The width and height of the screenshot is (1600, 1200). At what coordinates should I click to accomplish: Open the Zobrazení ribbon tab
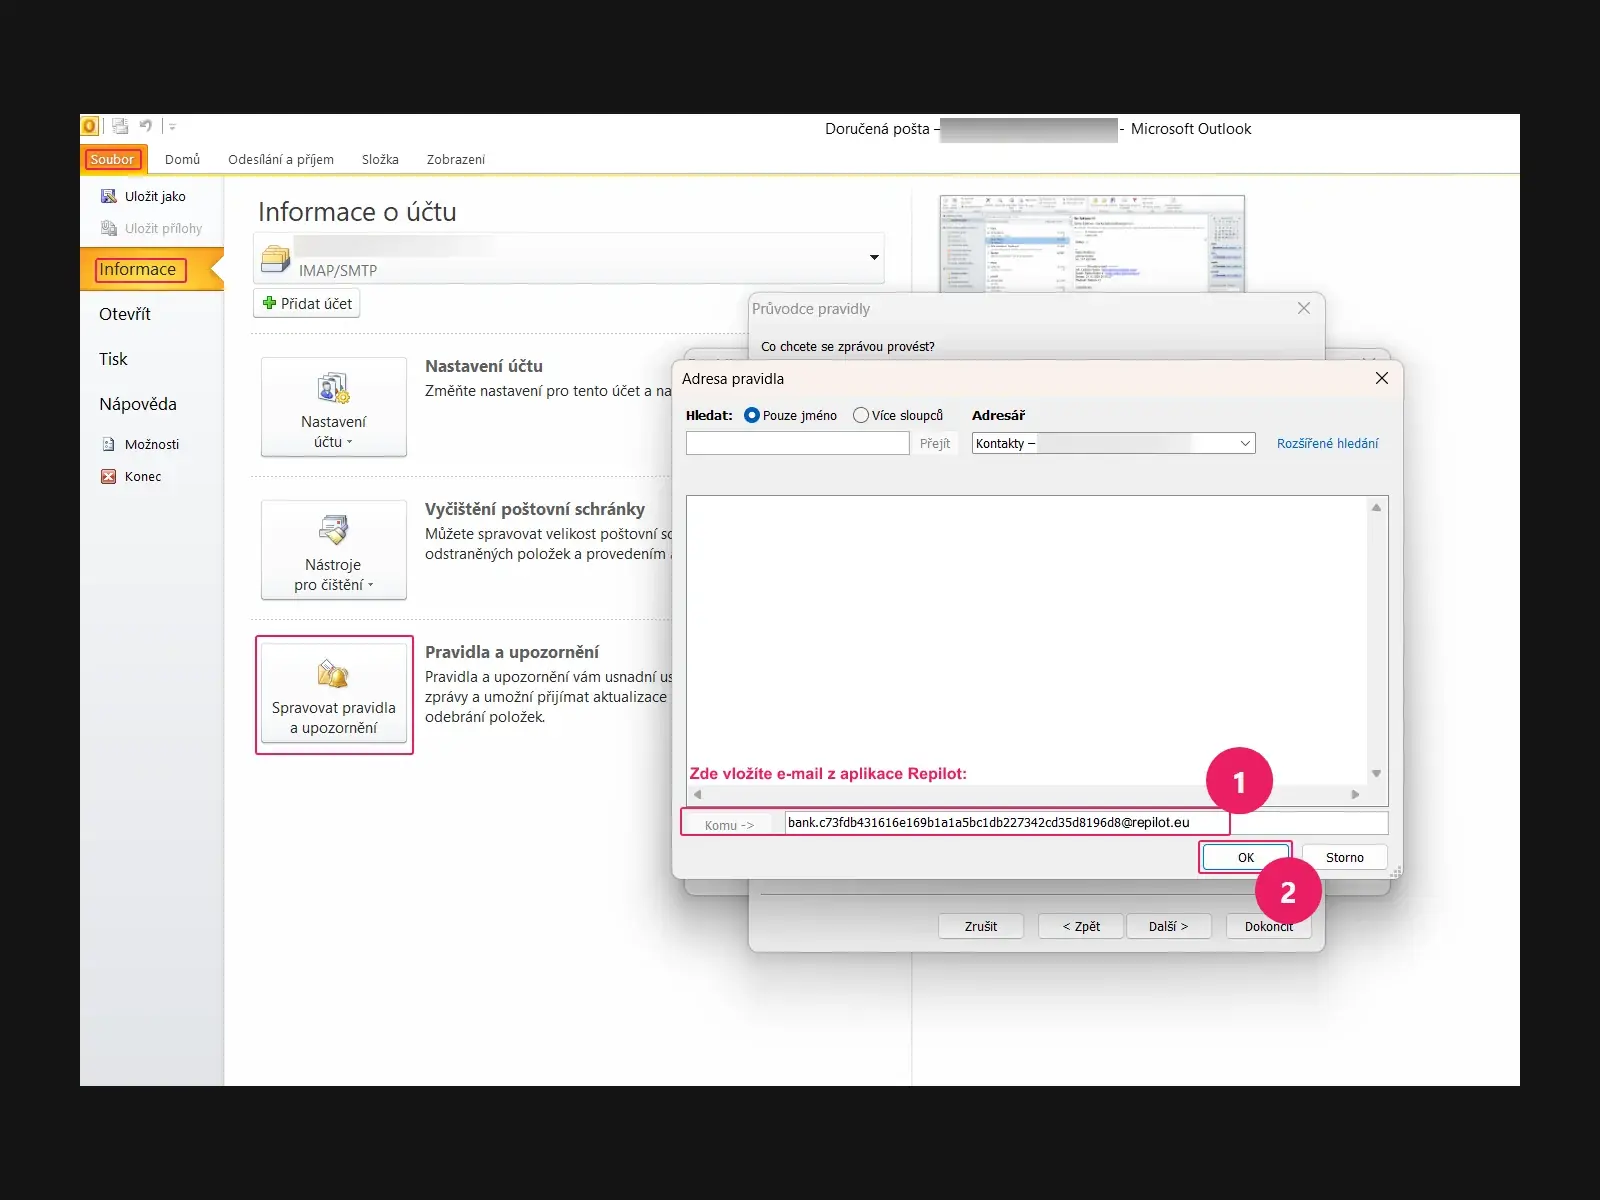(456, 159)
